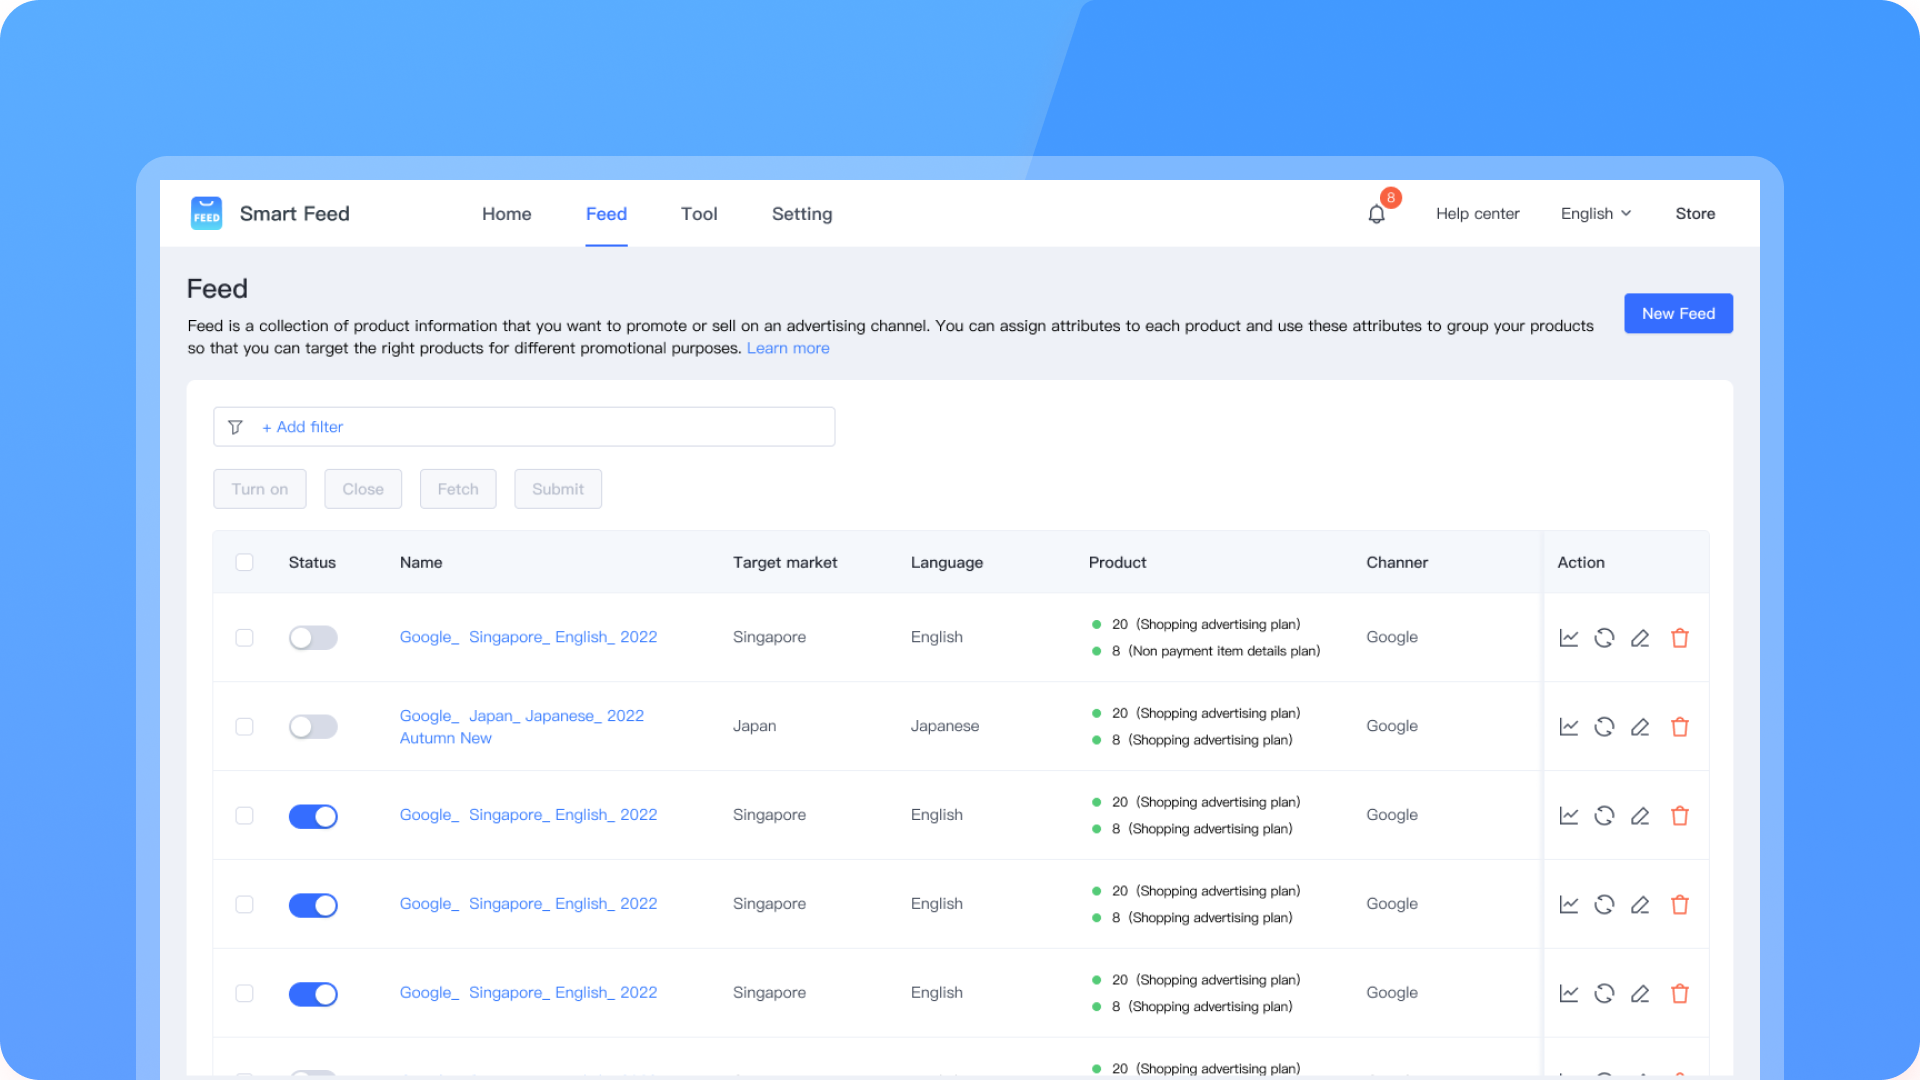Expand the English language dropdown
This screenshot has height=1080, width=1920.
pos(1596,214)
